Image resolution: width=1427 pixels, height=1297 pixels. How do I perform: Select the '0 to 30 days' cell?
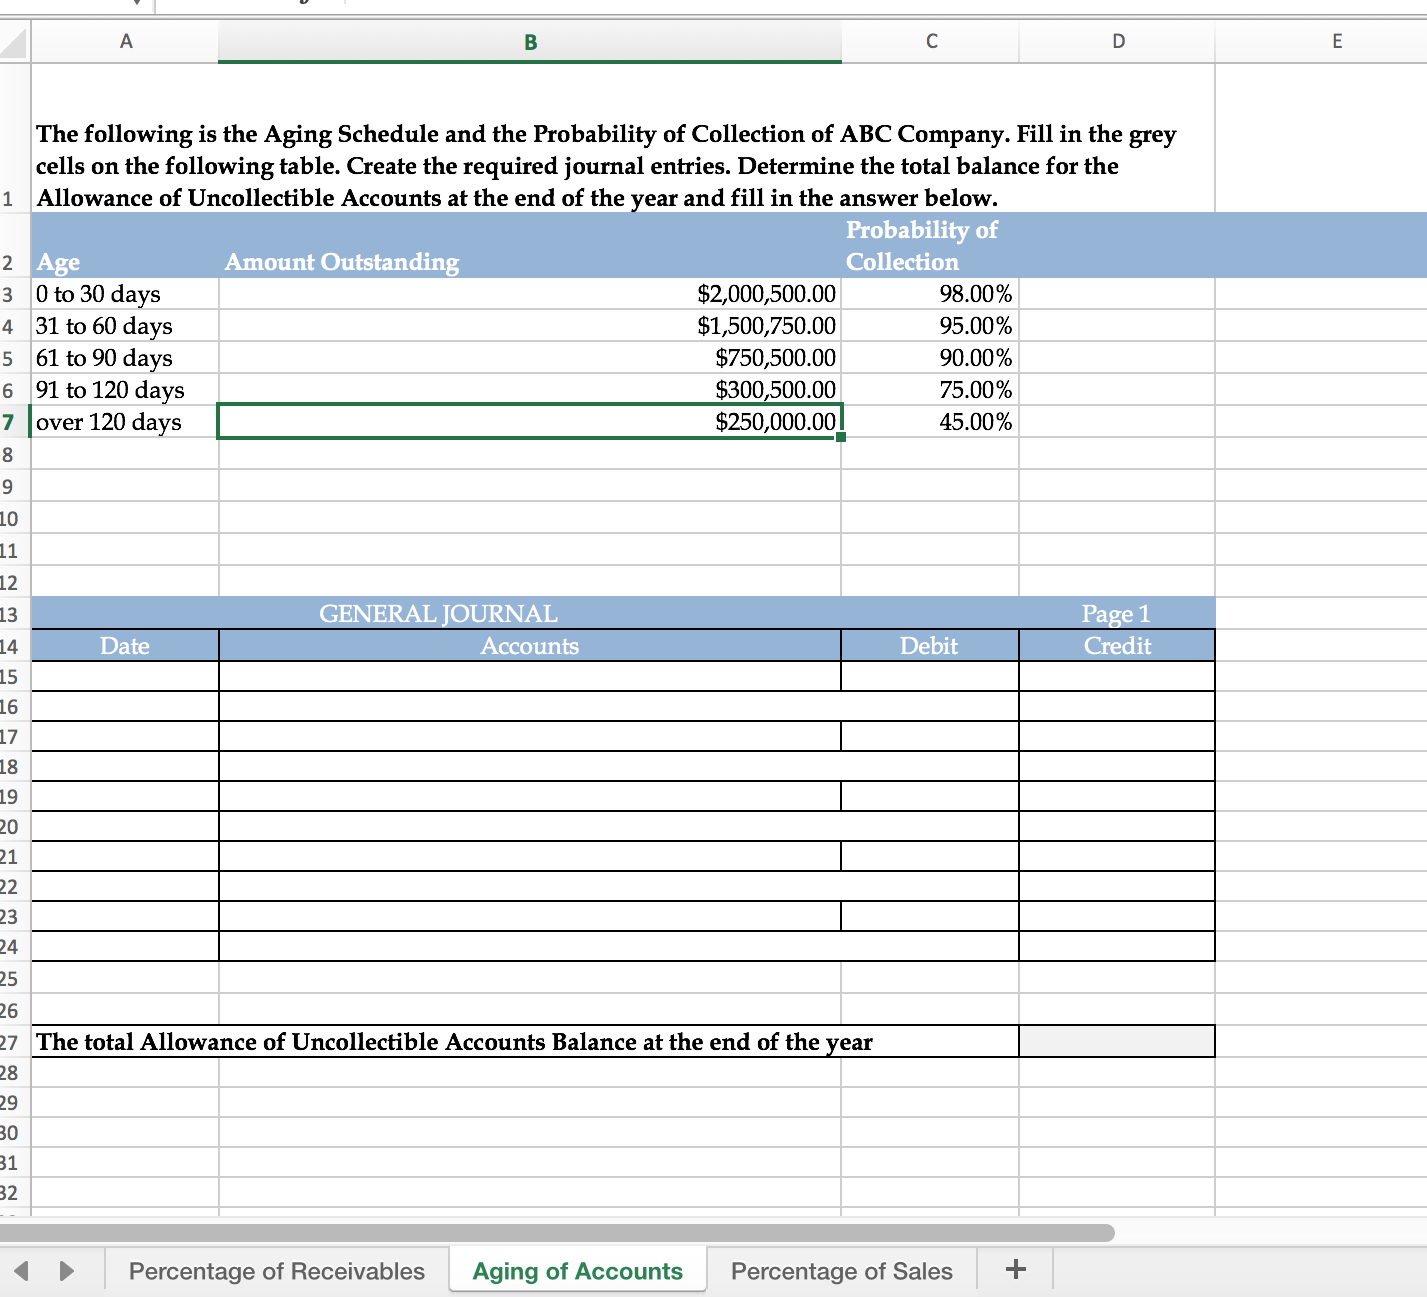[x=125, y=294]
